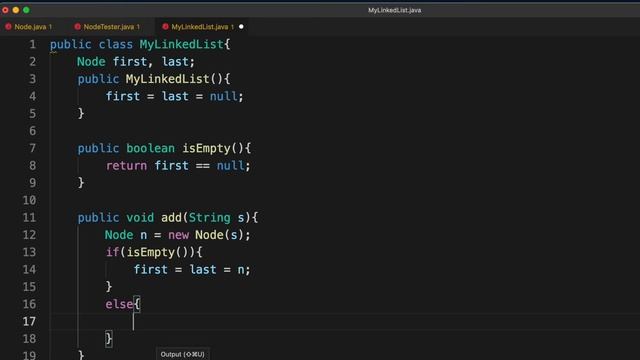640x360 pixels.
Task: Click the closing brace on line 5
Action: click(81, 113)
